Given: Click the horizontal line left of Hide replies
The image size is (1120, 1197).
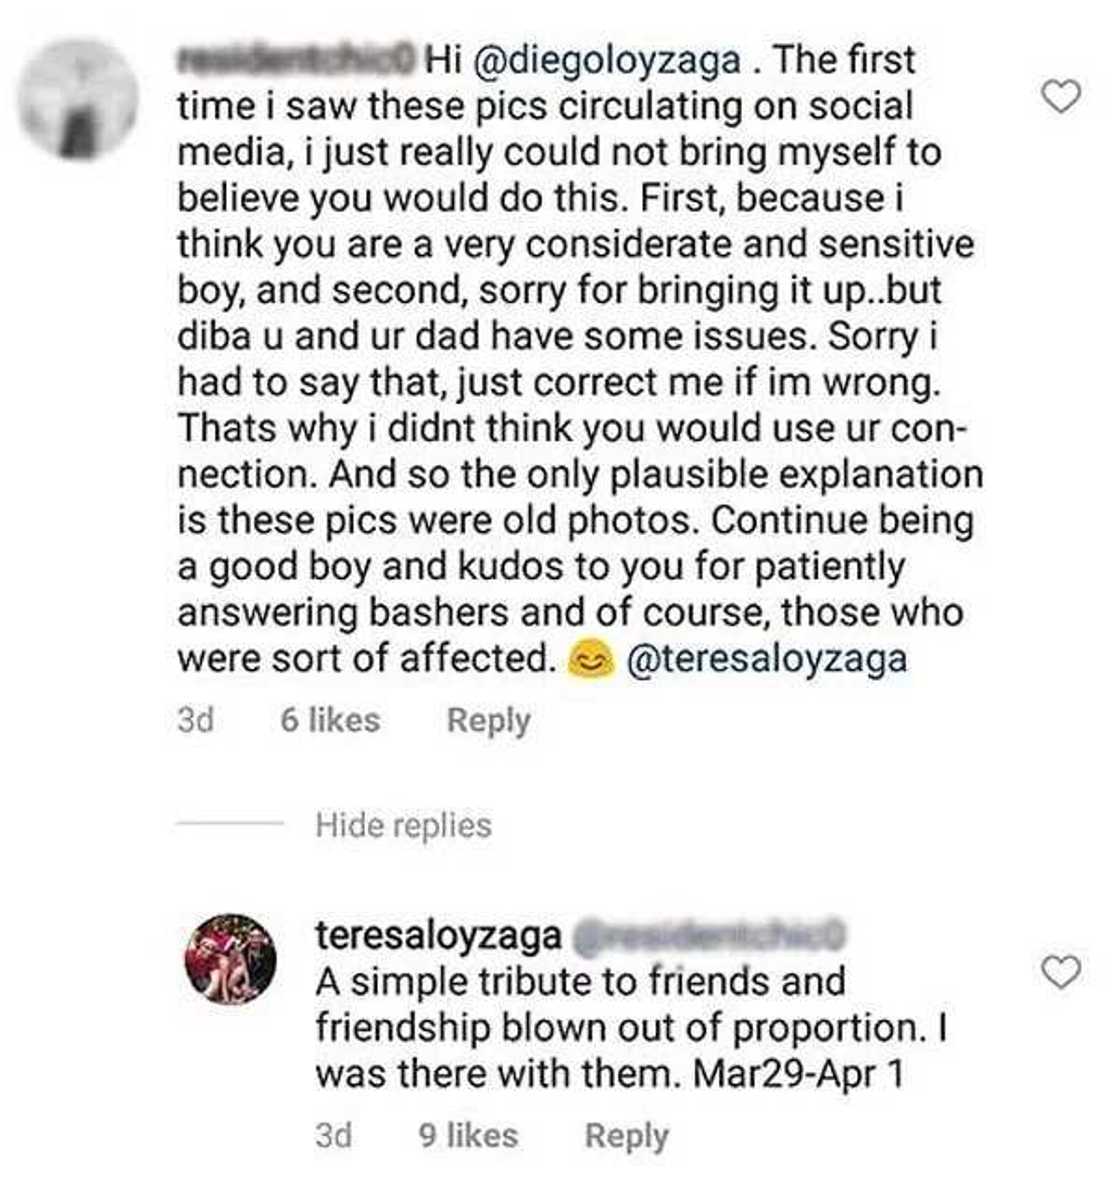Looking at the screenshot, I should click(231, 825).
